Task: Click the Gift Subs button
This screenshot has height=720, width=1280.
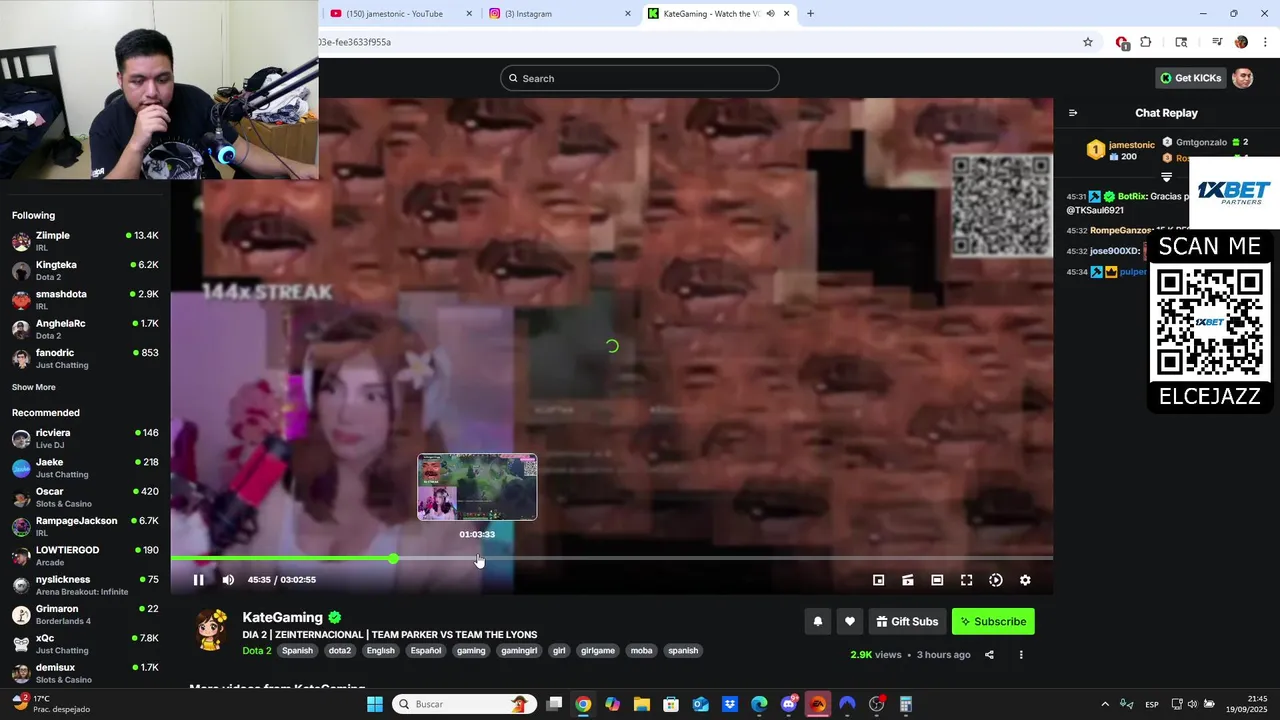Action: [908, 621]
